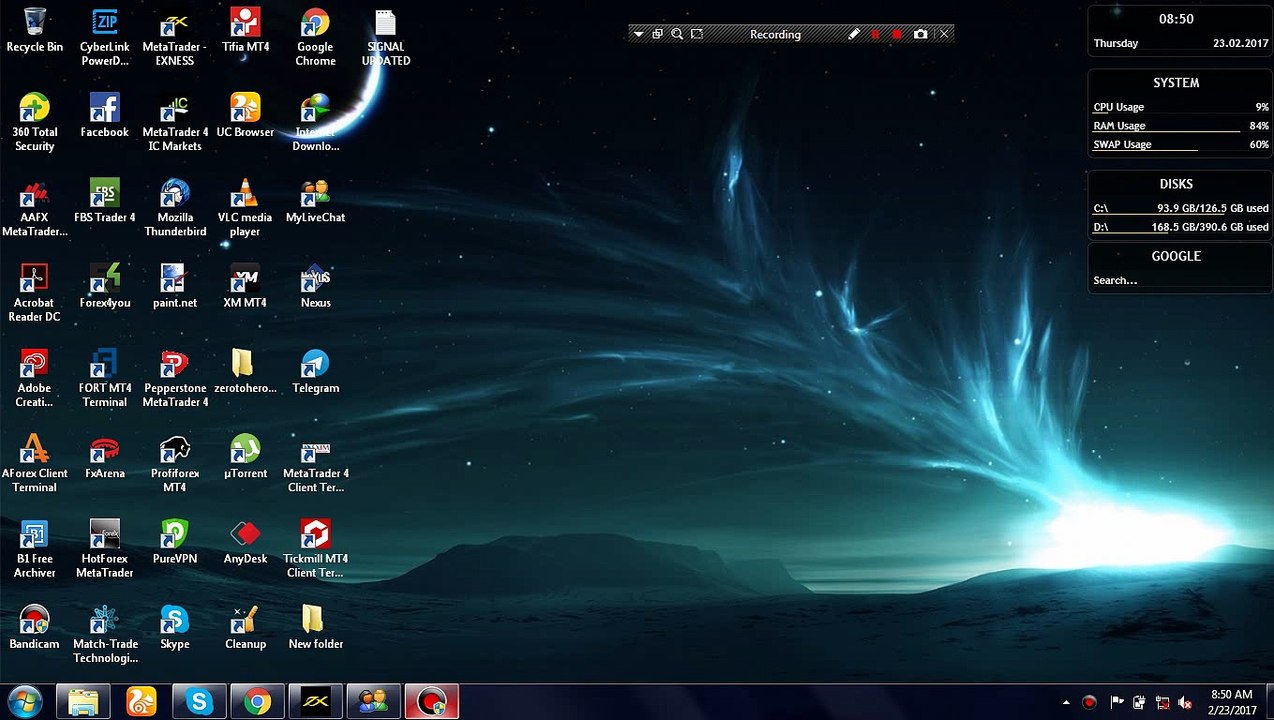Open the recording bar dropdown arrow

638,34
